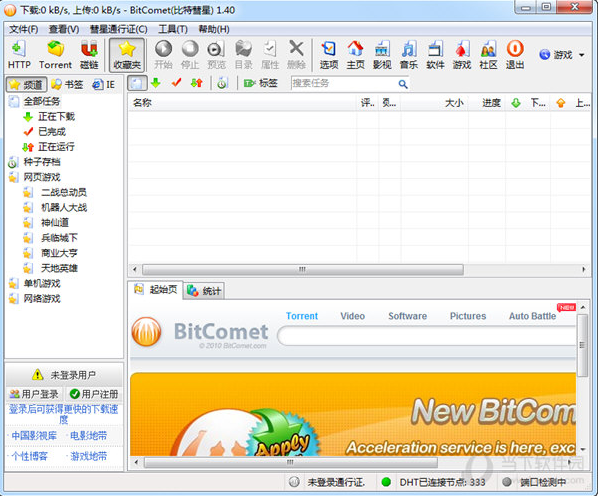Click the task list horizontal scrollbar
This screenshot has height=496, width=598.
pos(303,270)
